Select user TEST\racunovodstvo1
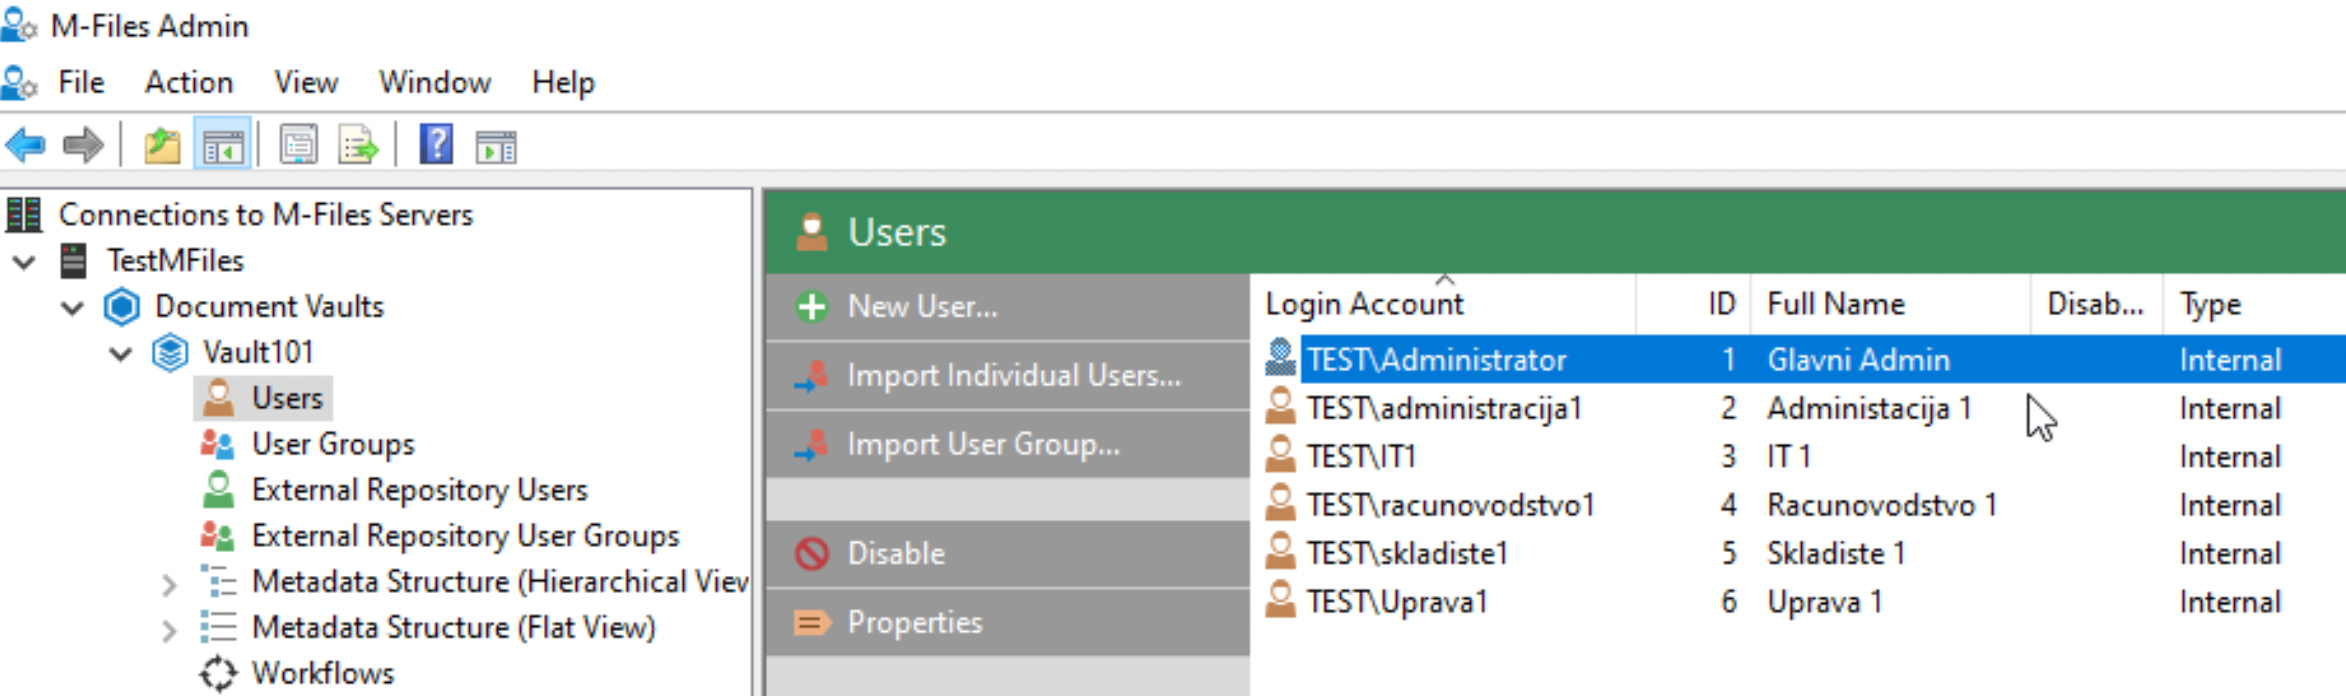The width and height of the screenshot is (2346, 696). coord(1450,505)
